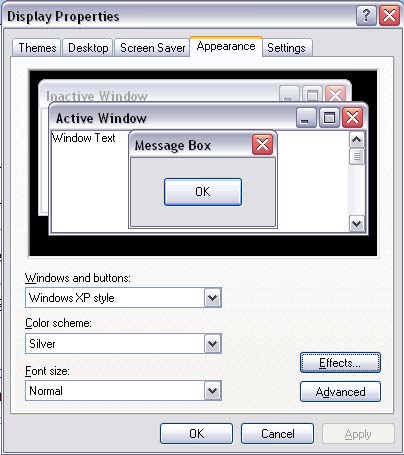Click the Advanced button
404x455 pixels.
coord(340,392)
